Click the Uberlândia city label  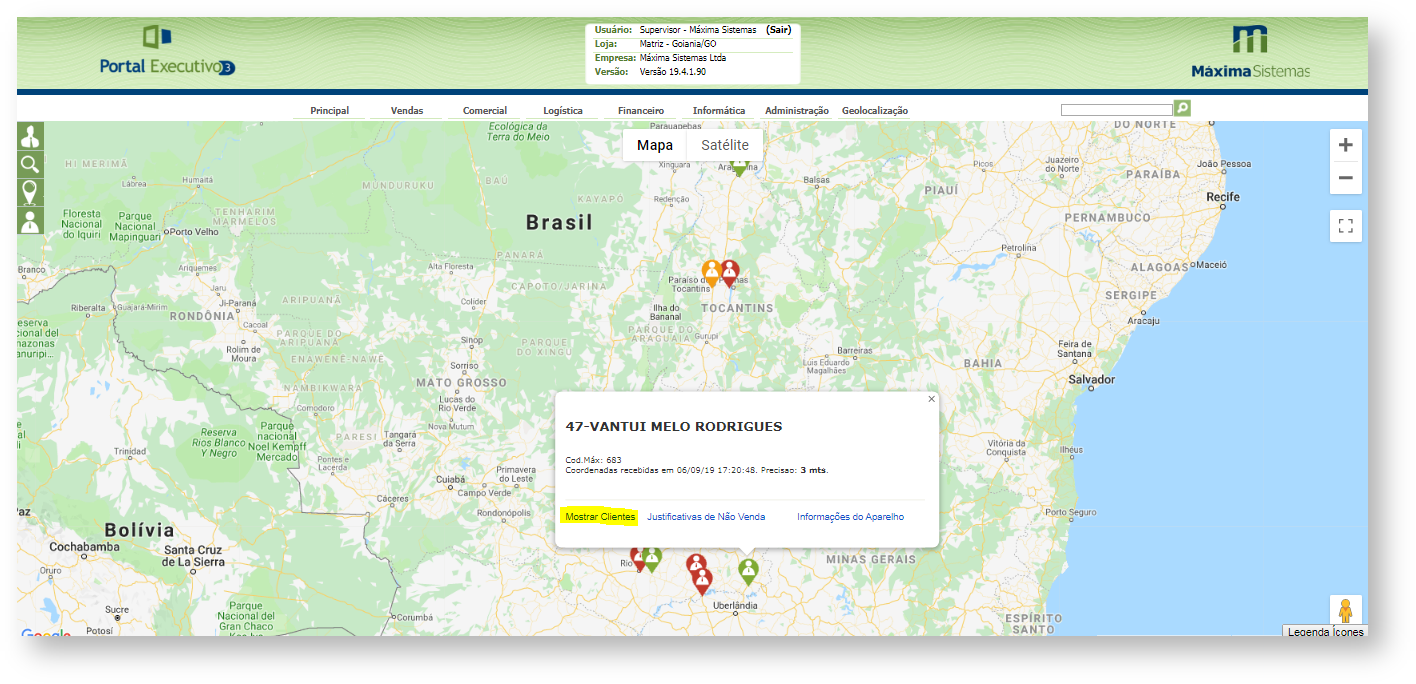[734, 606]
